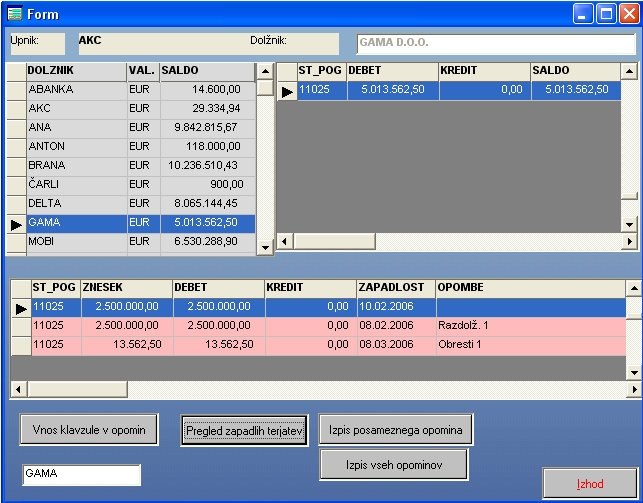
Task: Select the 'Razdolž. 1' row in bottom grid
Action: 330,326
